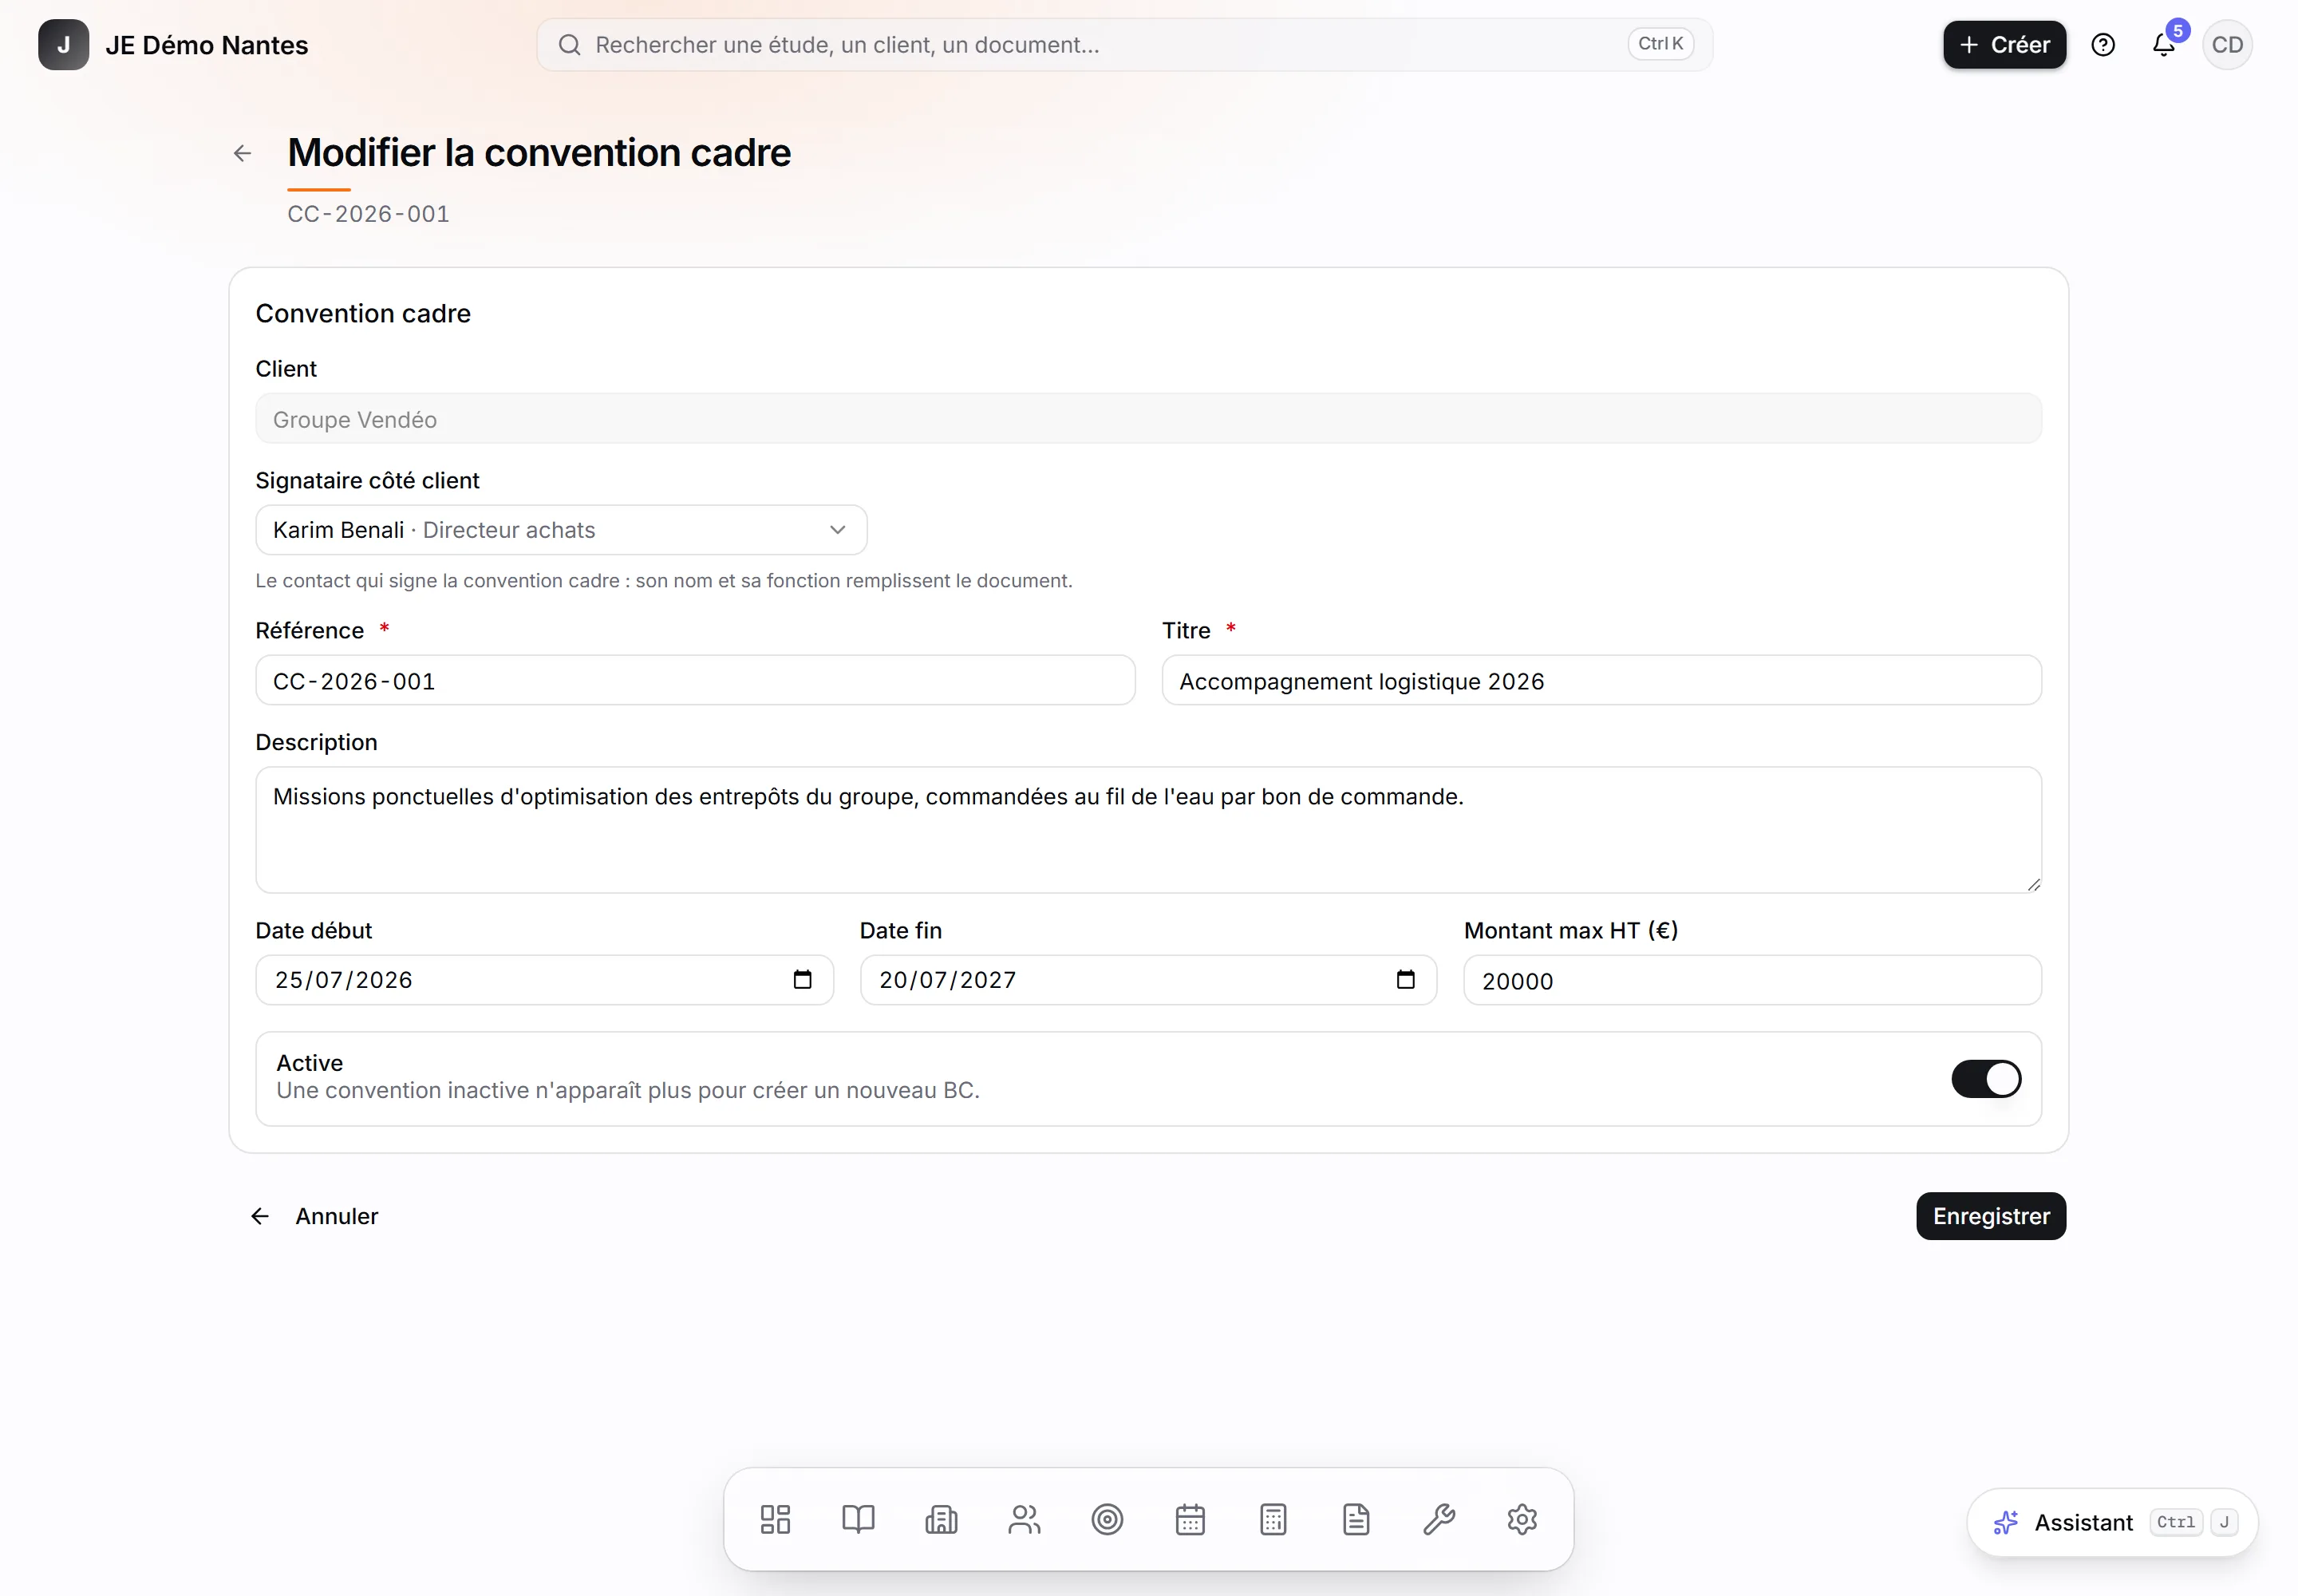Viewport: 2298px width, 1596px height.
Task: Open the book icon in bottom dock
Action: 858,1519
